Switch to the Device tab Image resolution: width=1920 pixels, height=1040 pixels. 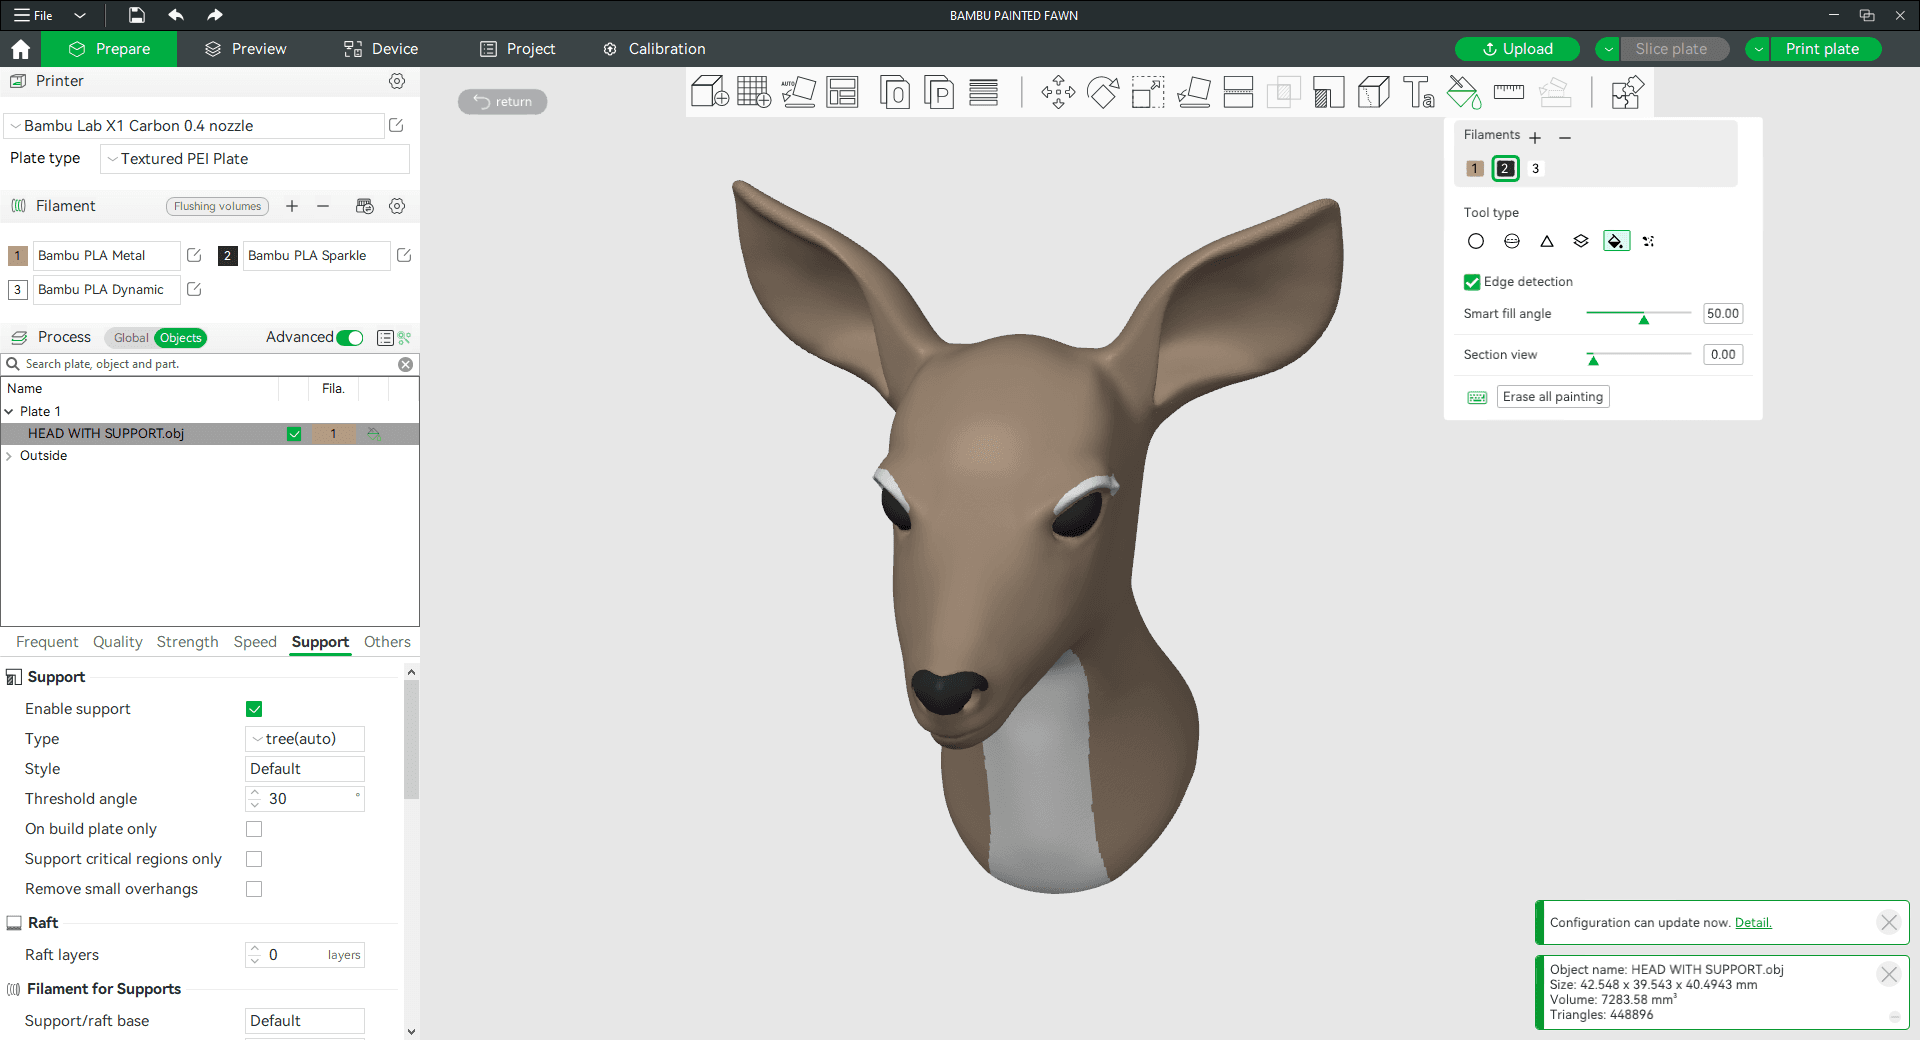click(x=381, y=49)
